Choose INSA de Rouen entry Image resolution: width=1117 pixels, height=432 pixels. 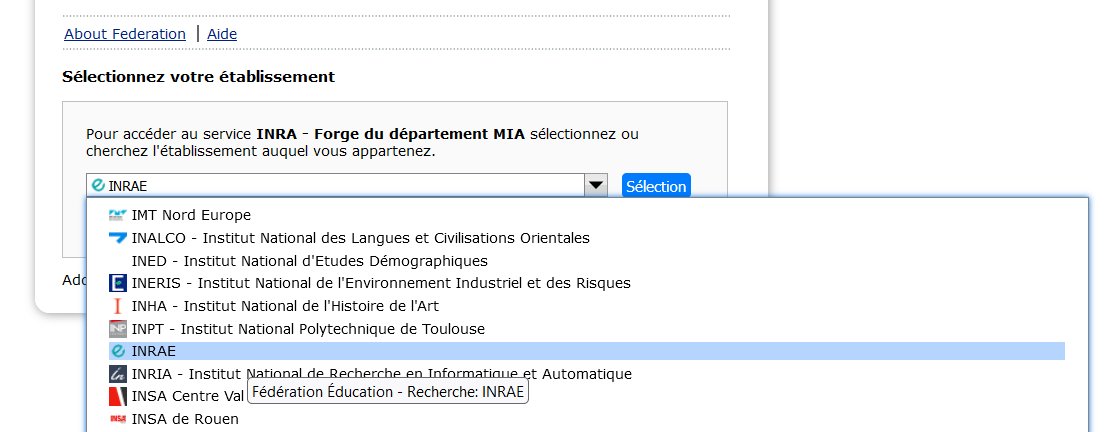point(185,419)
